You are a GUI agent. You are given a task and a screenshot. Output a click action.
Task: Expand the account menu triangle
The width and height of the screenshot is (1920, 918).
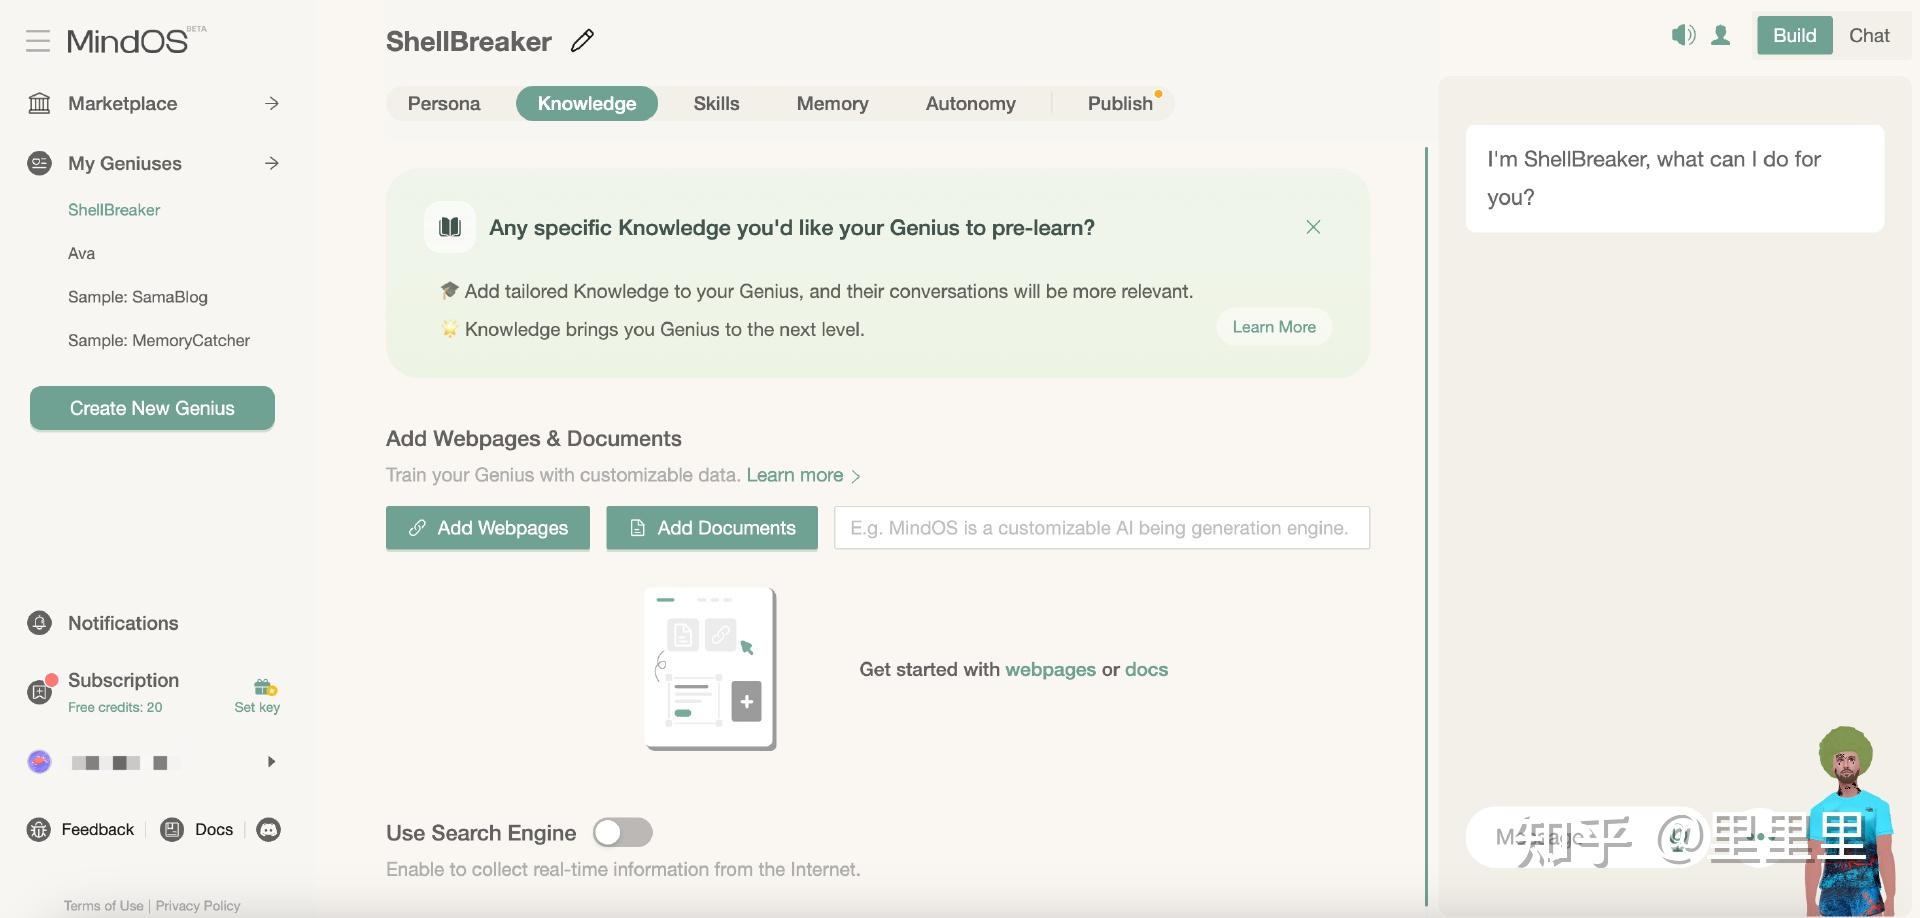[271, 762]
